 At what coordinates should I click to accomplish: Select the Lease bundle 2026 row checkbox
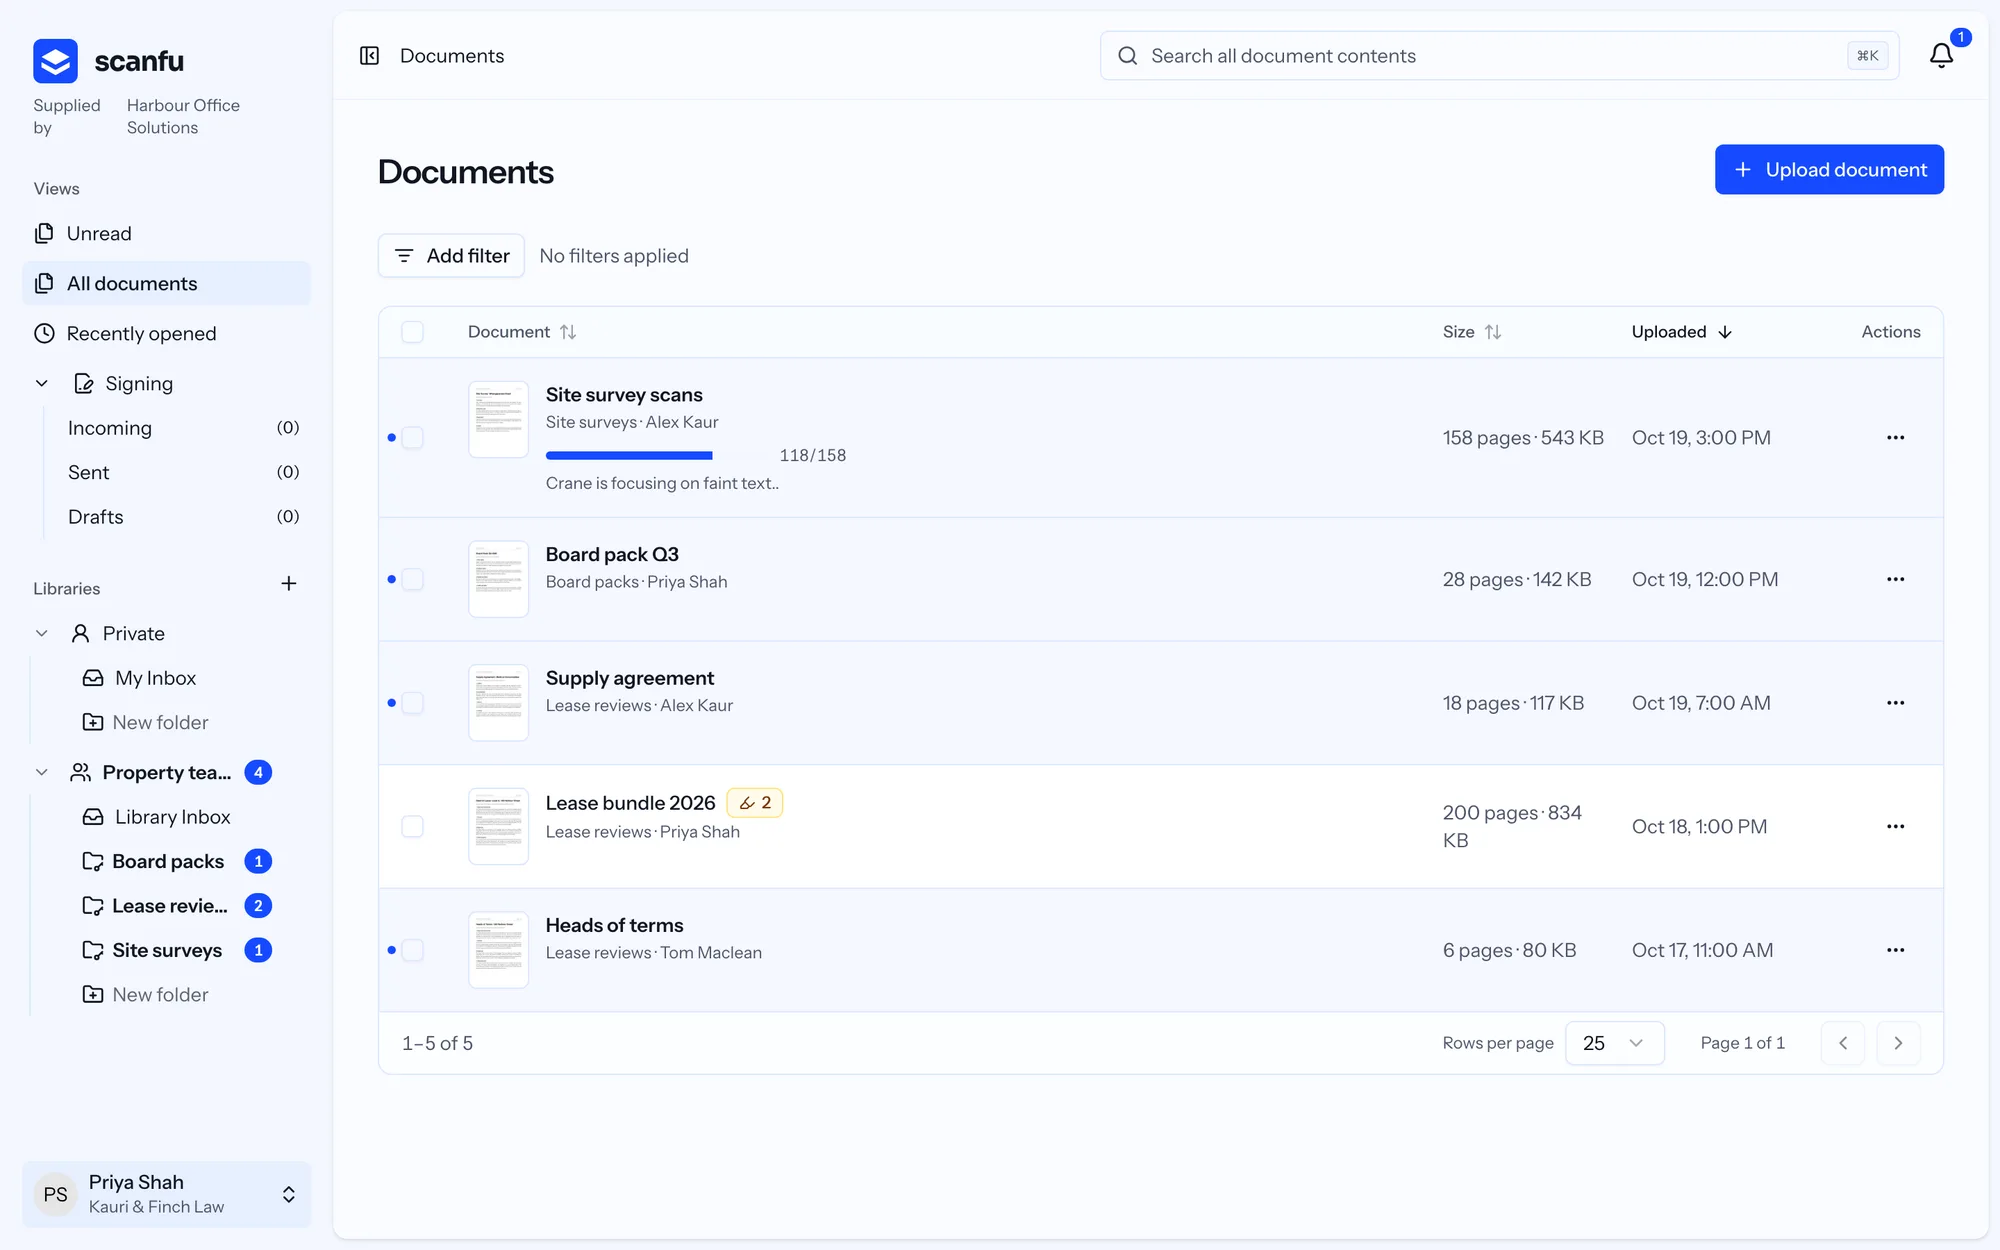click(412, 826)
